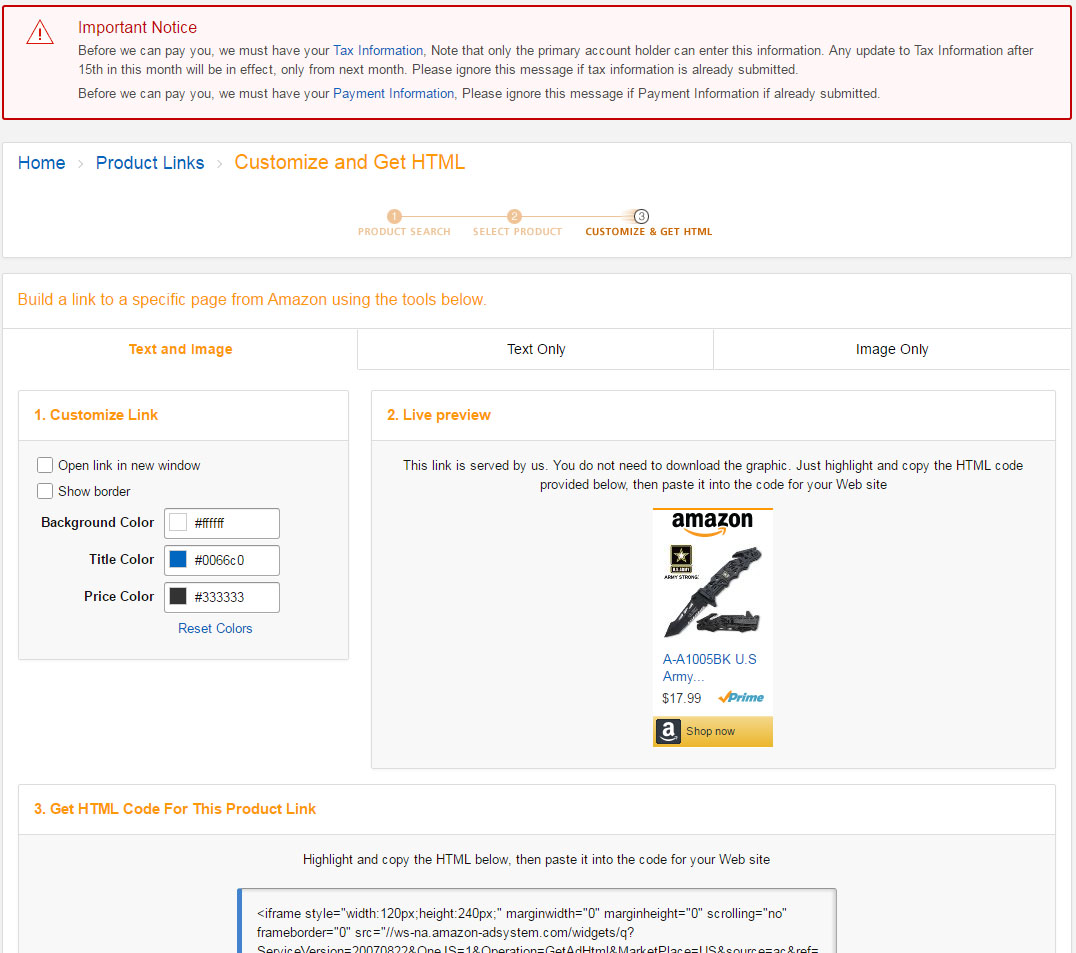Click the Title Color label
Image resolution: width=1076 pixels, height=953 pixels.
121,560
